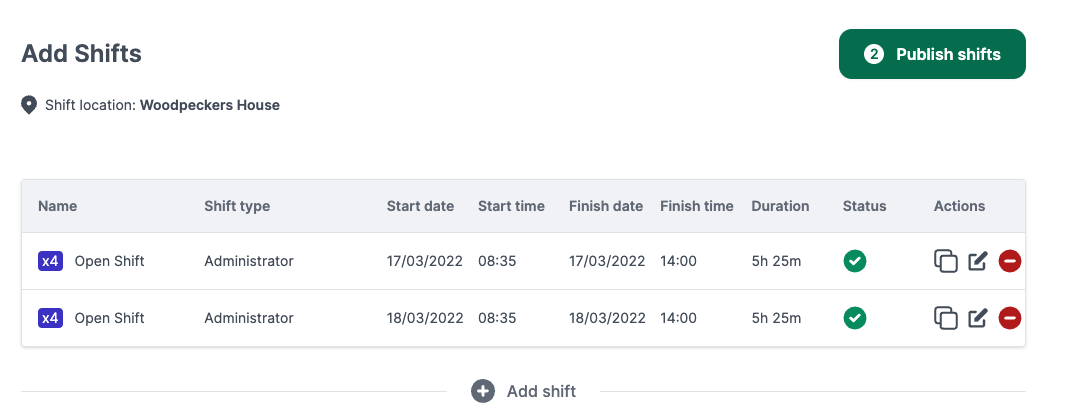Click the shift location pin icon
The height and width of the screenshot is (414, 1066).
(29, 105)
